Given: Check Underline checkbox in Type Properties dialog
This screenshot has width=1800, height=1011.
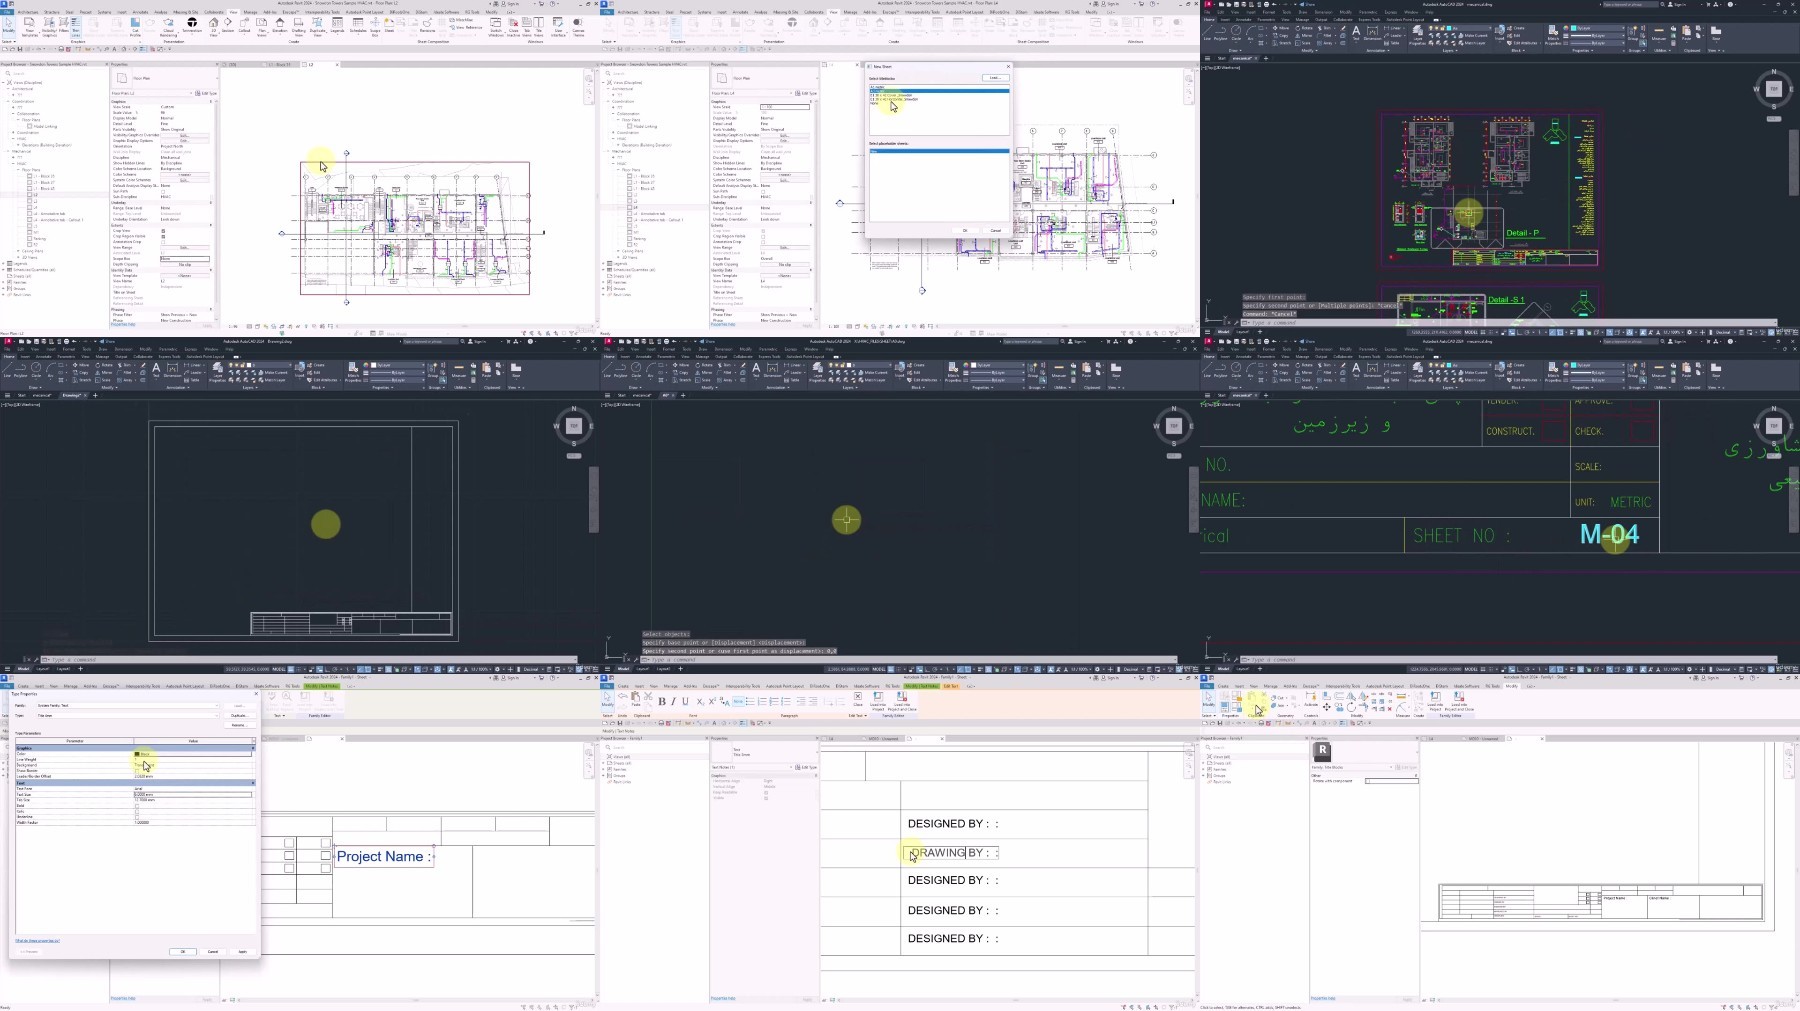Looking at the screenshot, I should pos(137,817).
